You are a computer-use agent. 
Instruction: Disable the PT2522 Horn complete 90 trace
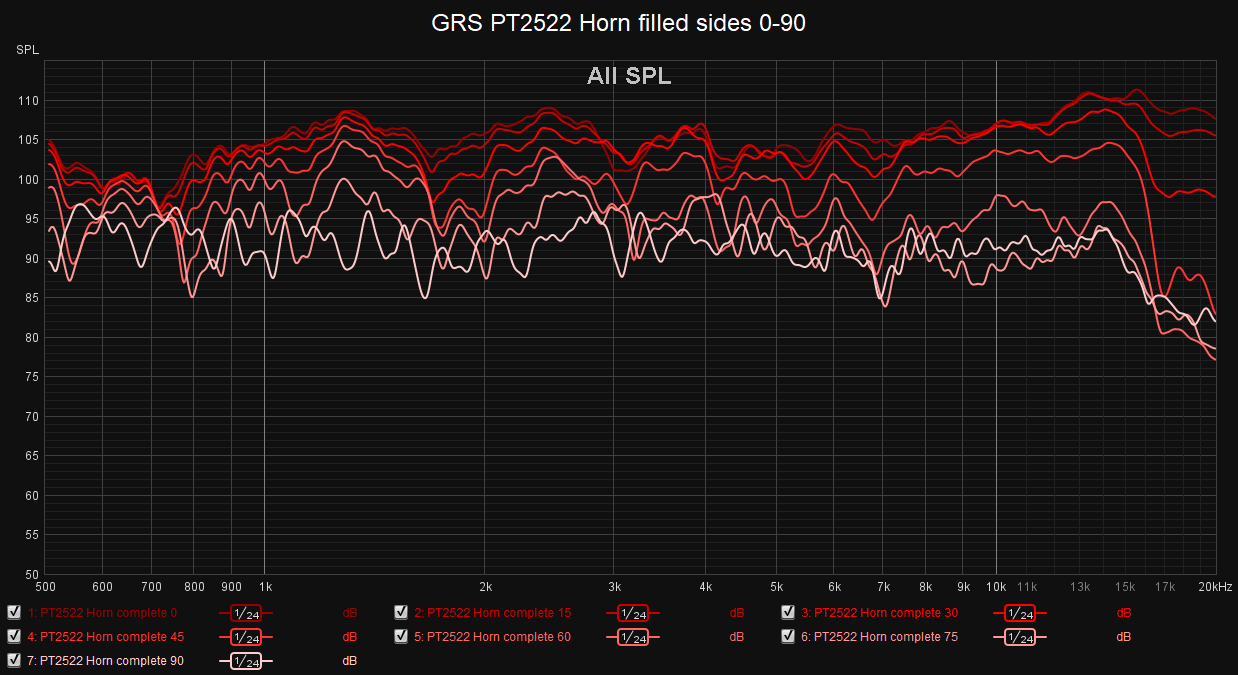(x=14, y=660)
